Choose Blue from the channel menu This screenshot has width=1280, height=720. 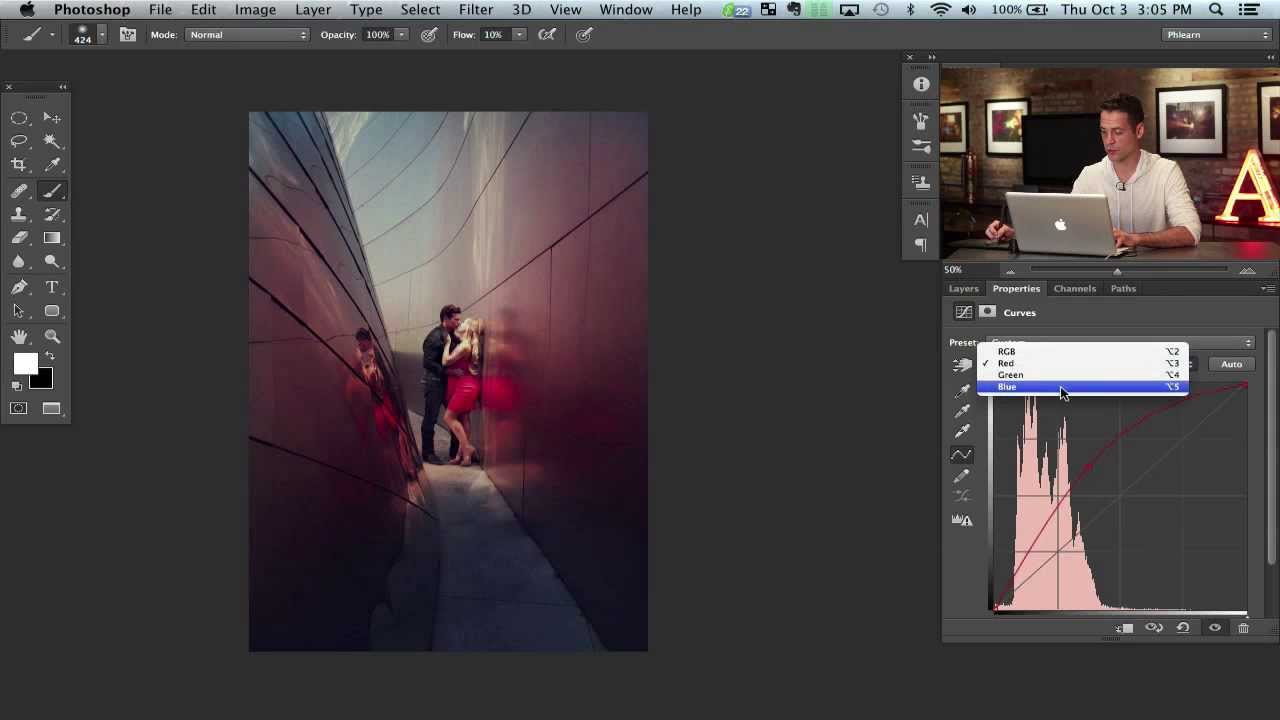1007,387
